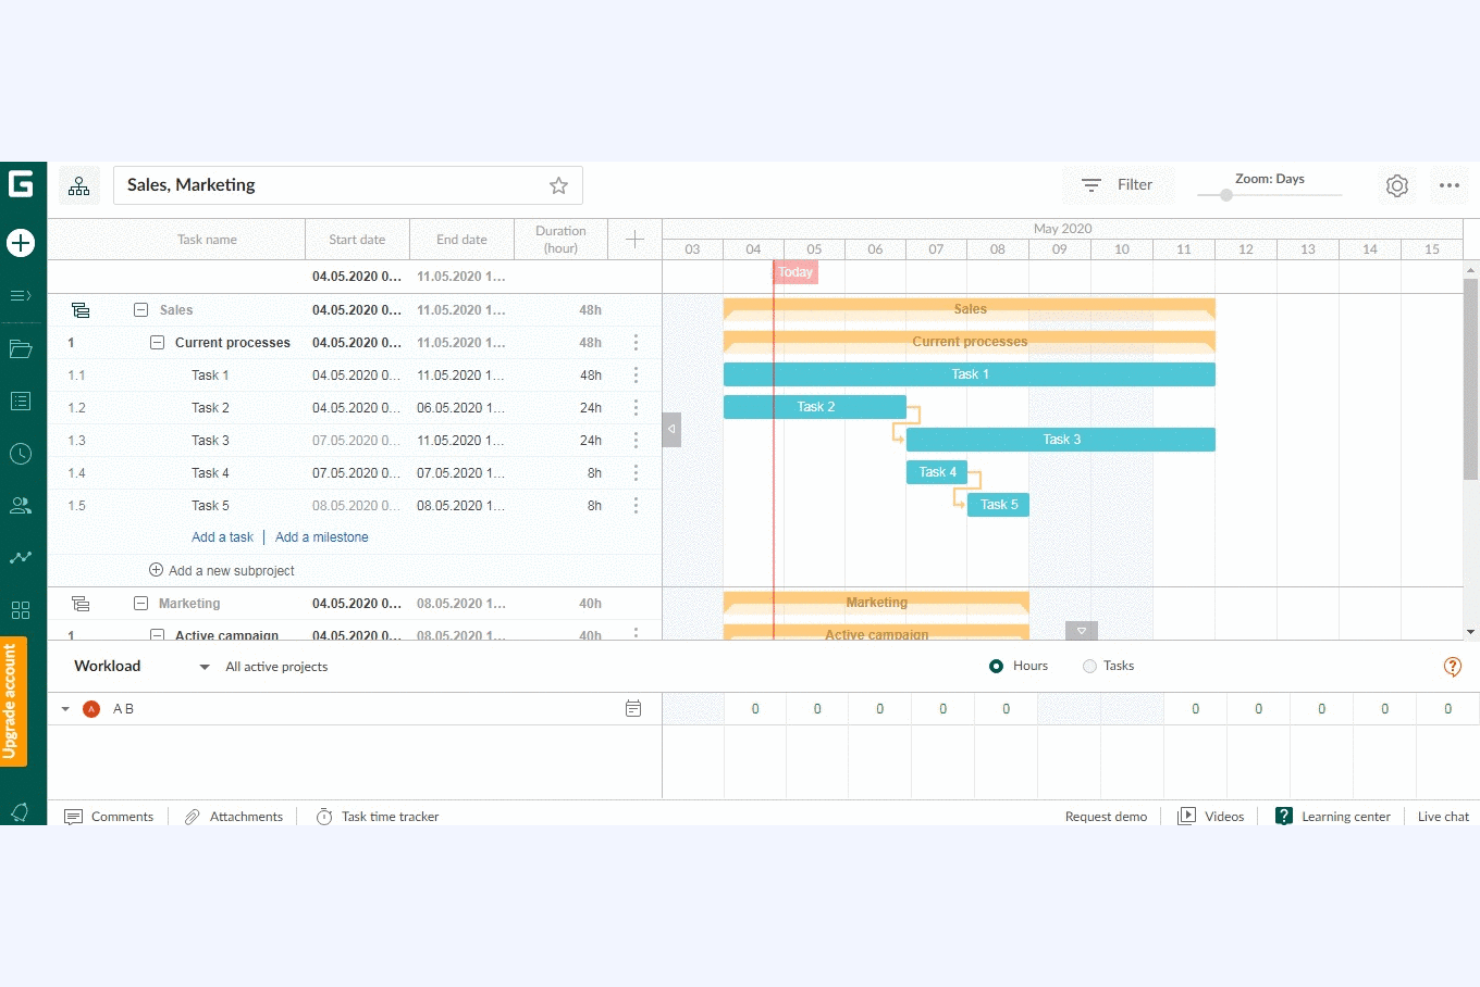Star the Sales, Marketing project
The image size is (1480, 987).
[x=557, y=185]
